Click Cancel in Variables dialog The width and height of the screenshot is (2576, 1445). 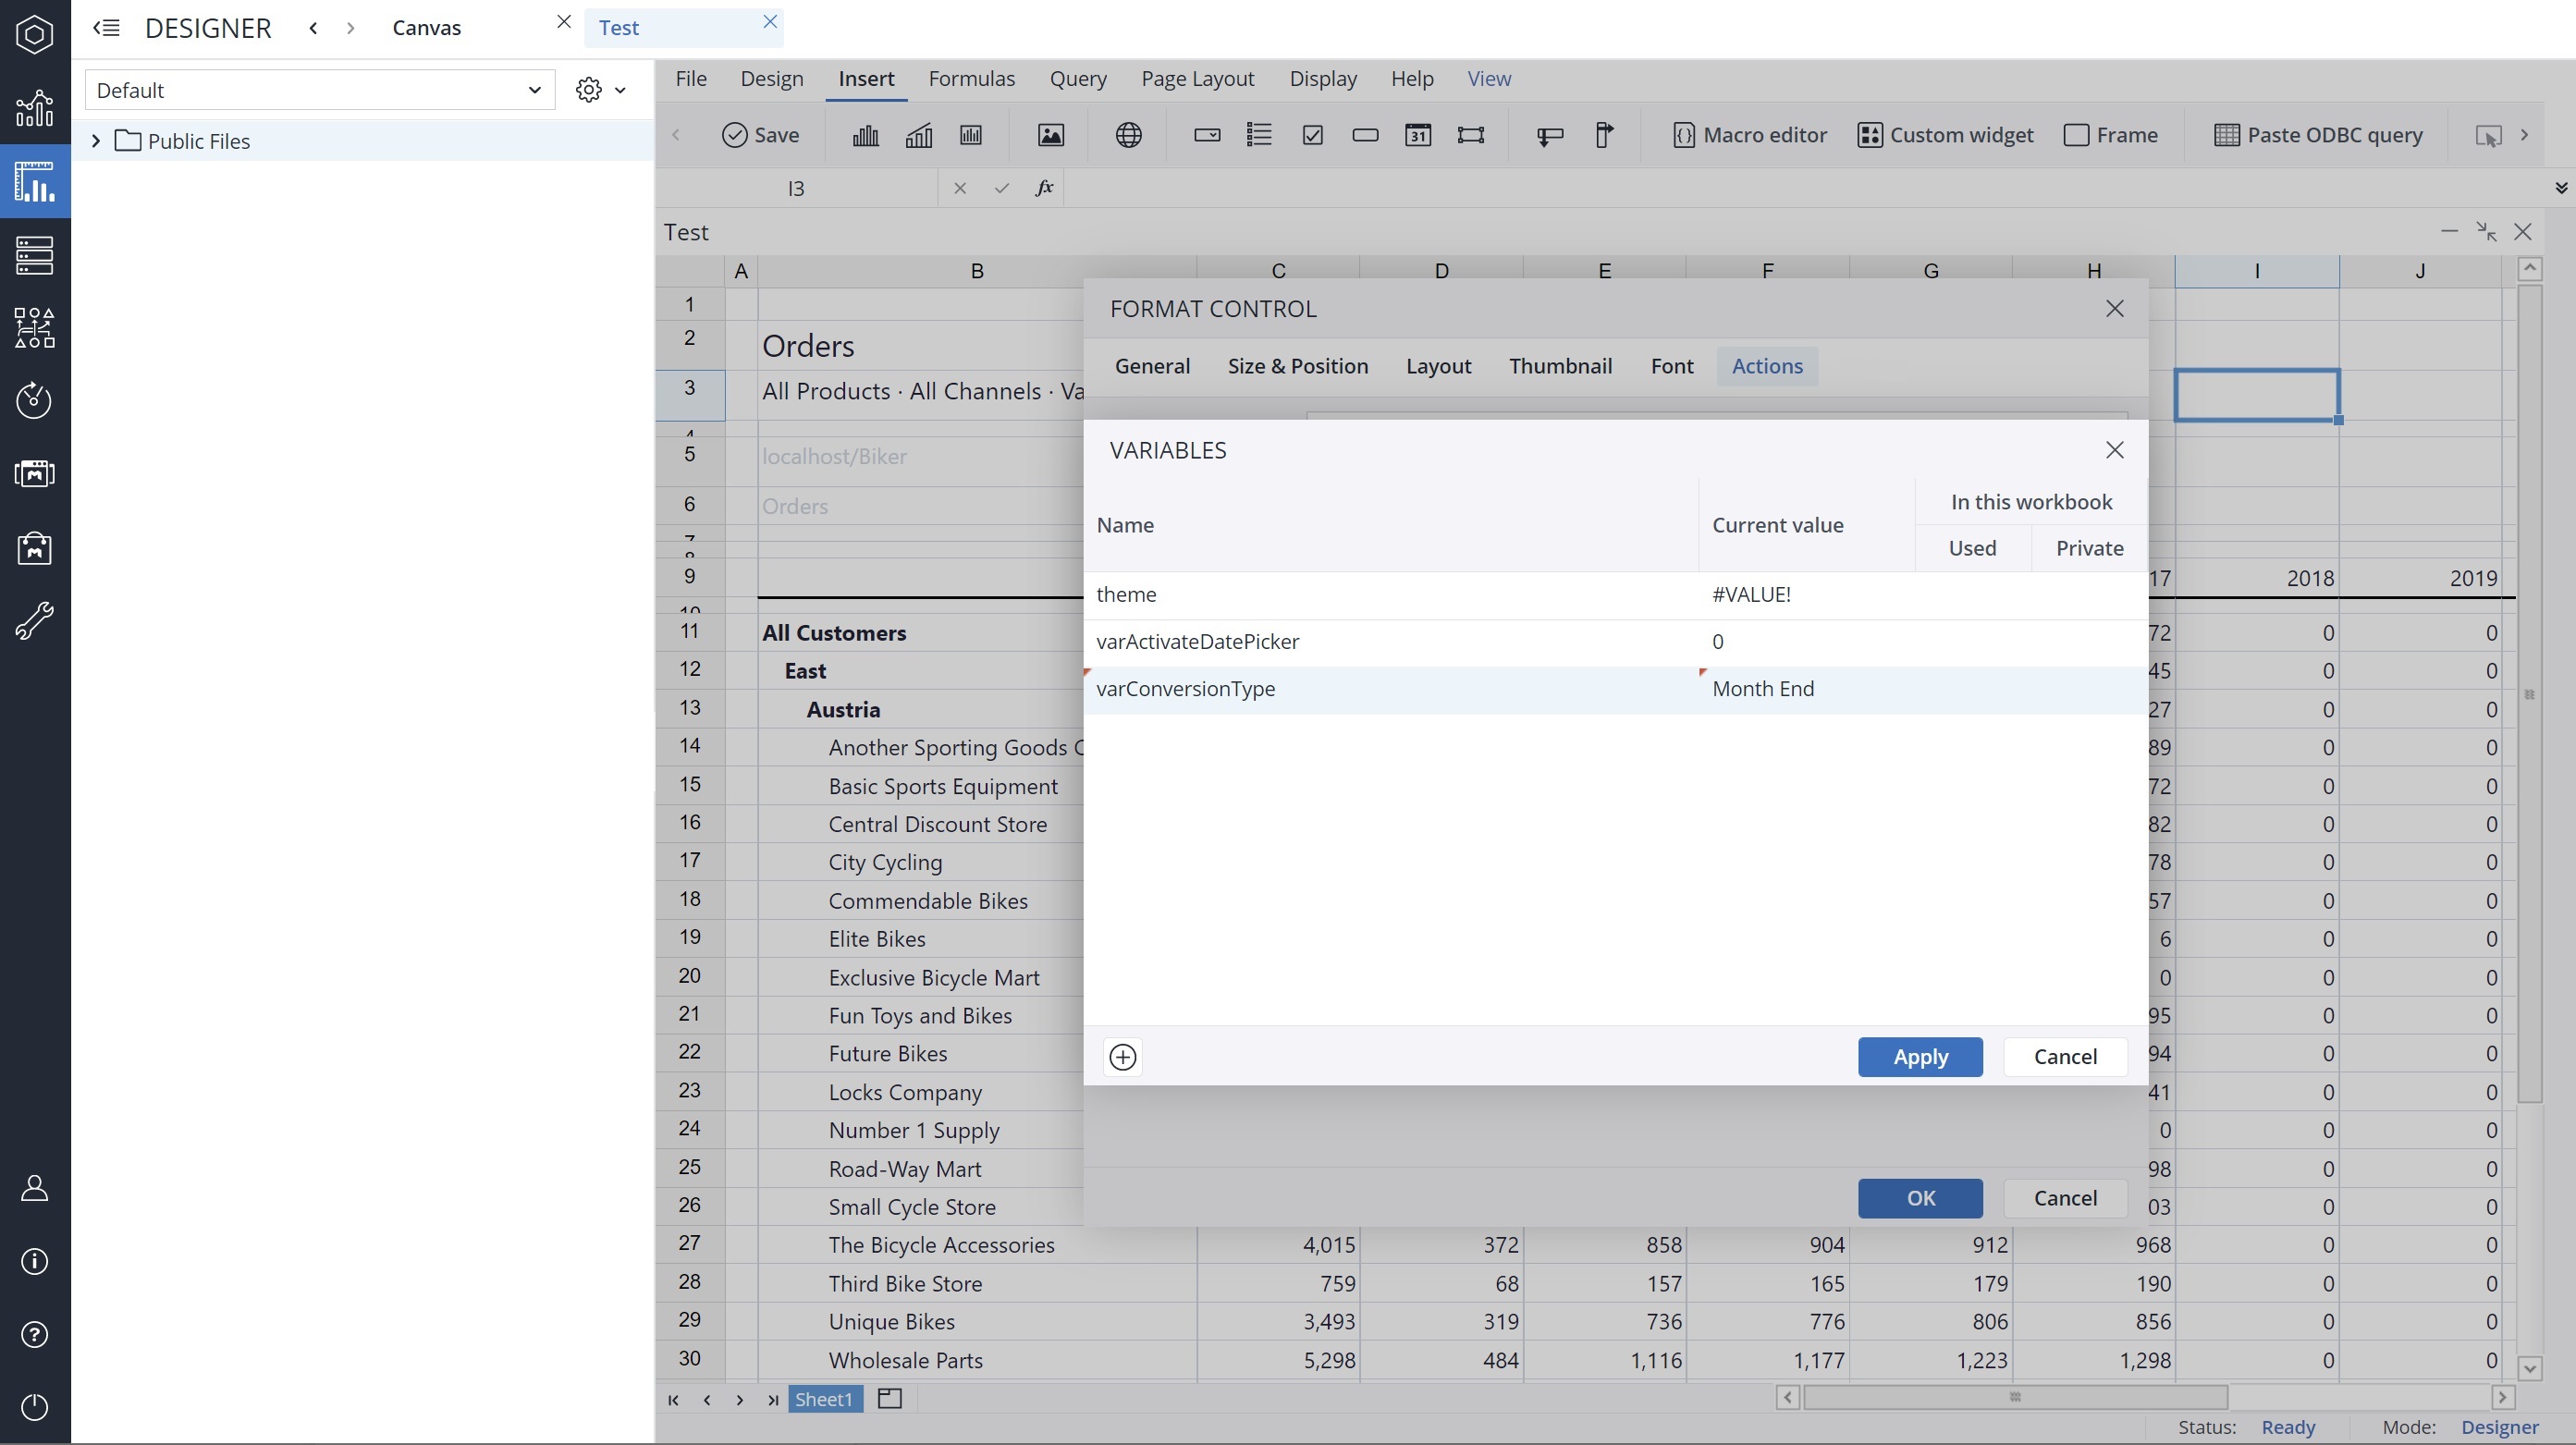2065,1057
